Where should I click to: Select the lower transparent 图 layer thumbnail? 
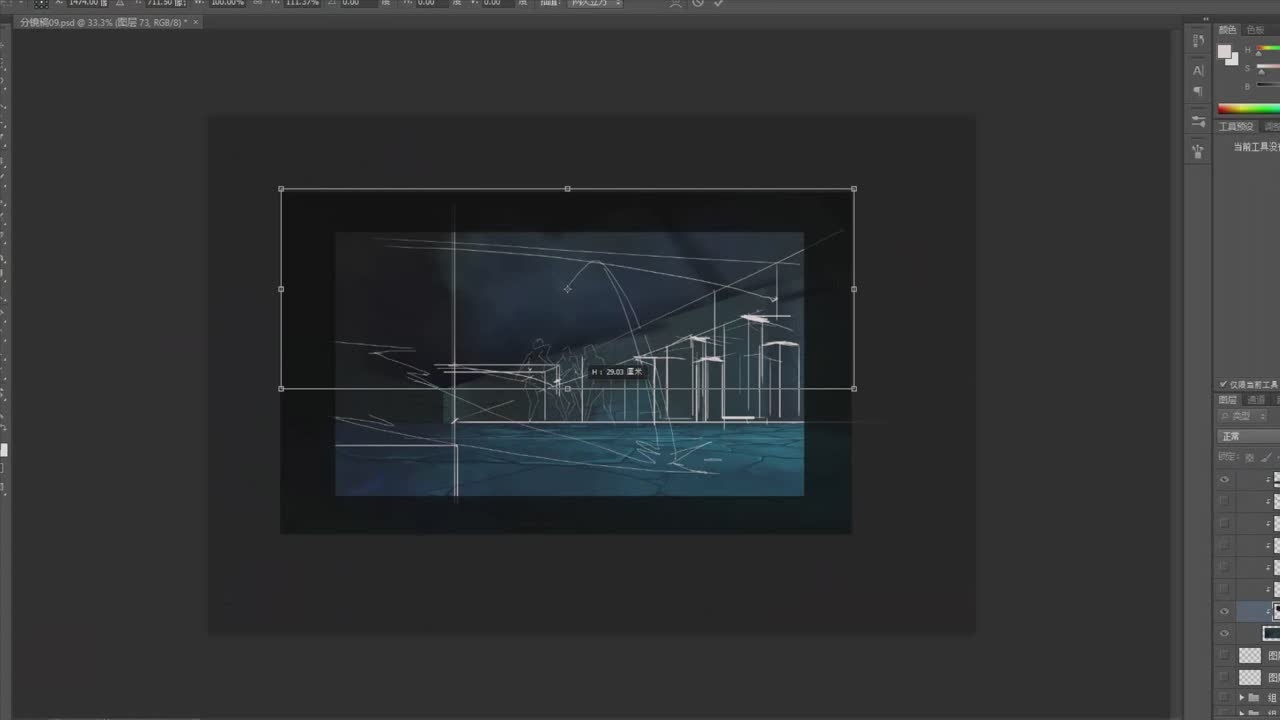(x=1250, y=677)
